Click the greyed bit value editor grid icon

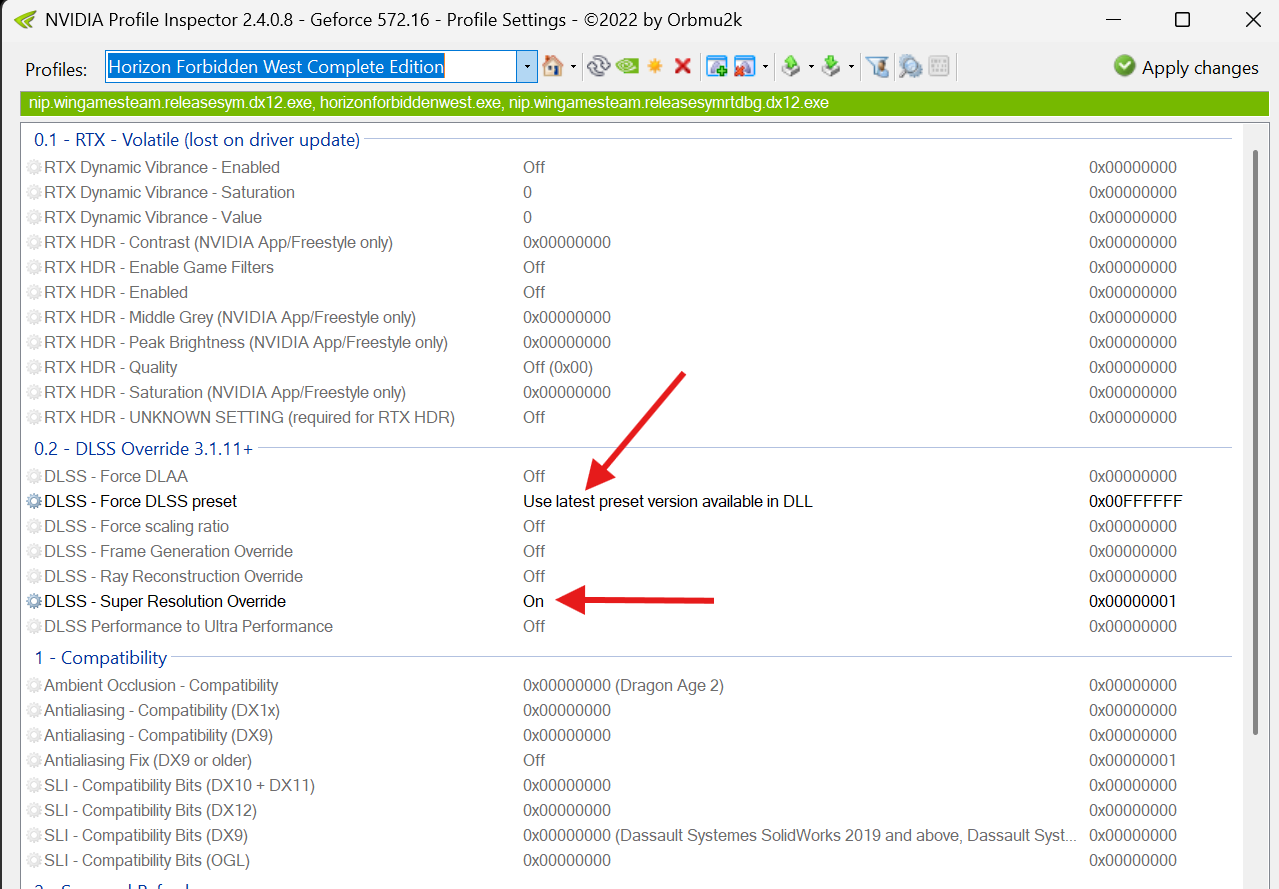click(x=938, y=67)
